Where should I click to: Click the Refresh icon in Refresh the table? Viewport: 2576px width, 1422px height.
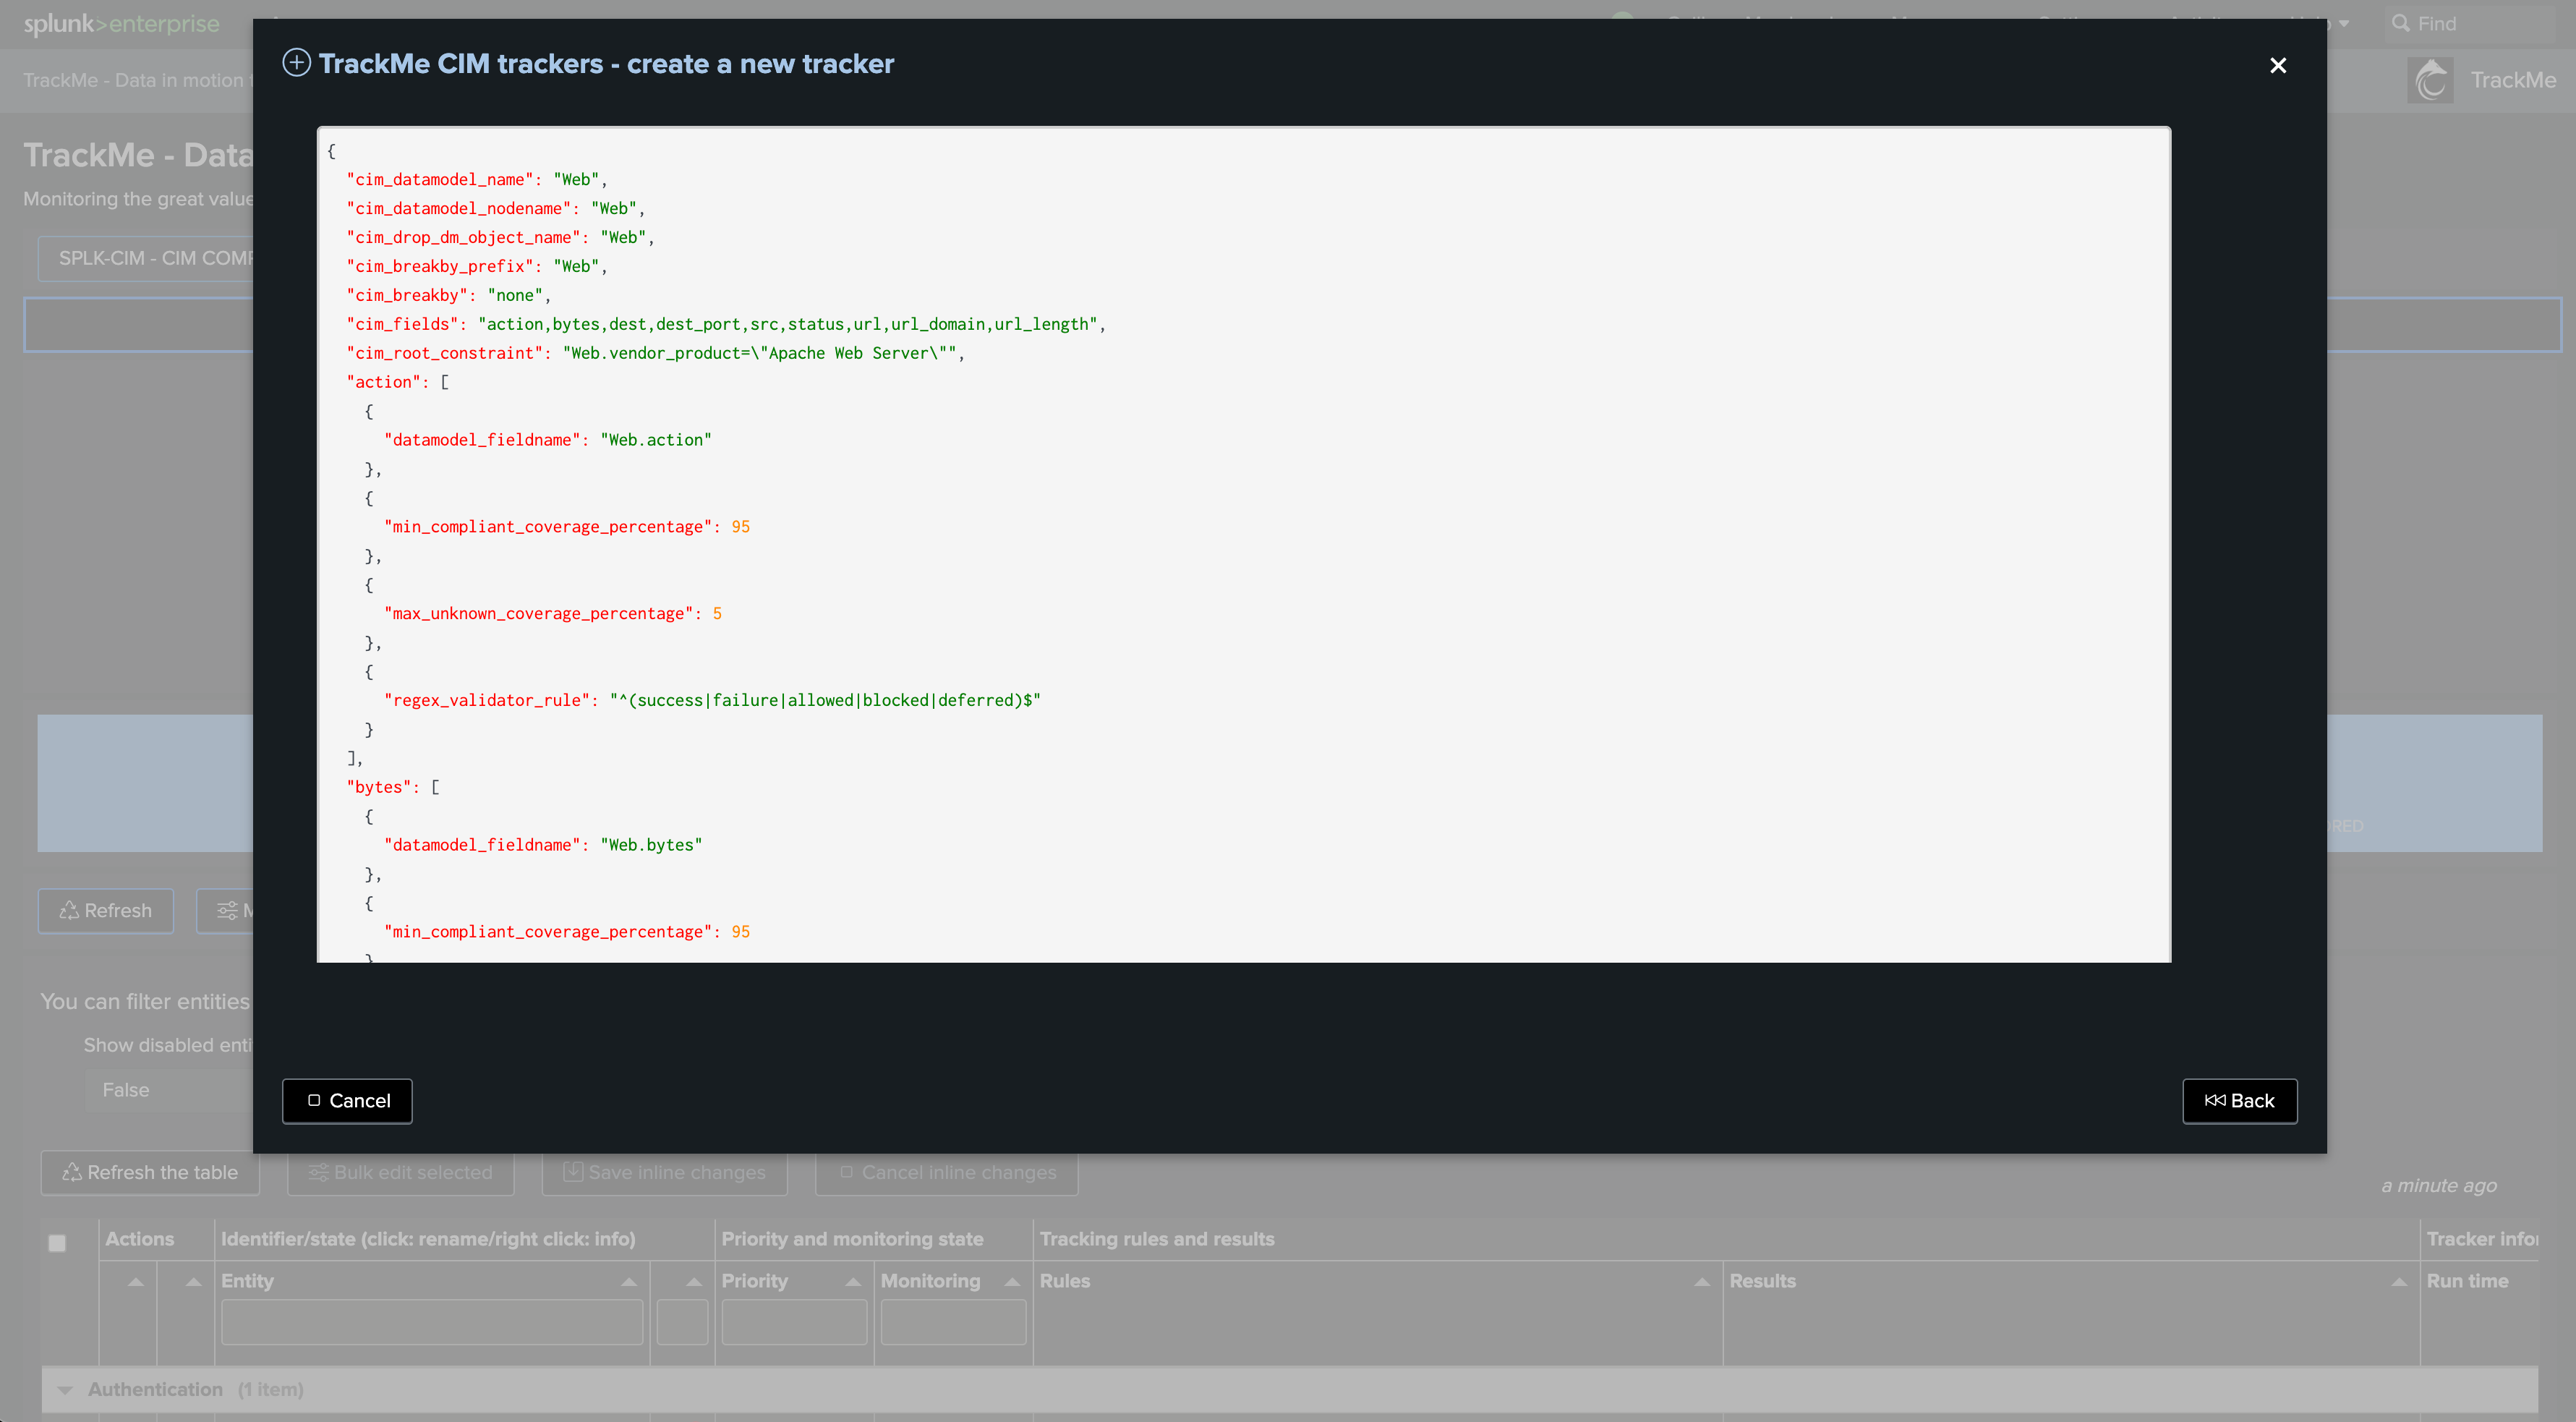click(x=72, y=1172)
